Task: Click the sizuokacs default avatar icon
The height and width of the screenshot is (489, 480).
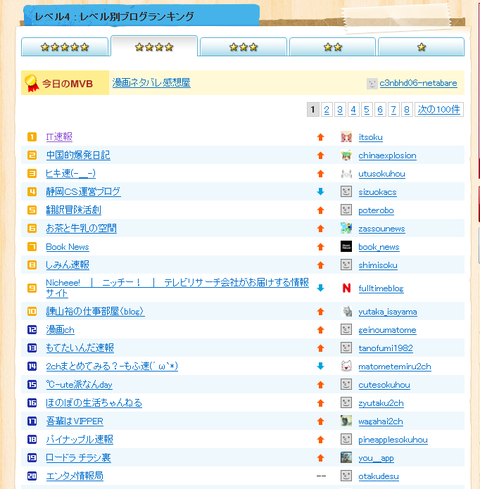Action: pyautogui.click(x=346, y=192)
